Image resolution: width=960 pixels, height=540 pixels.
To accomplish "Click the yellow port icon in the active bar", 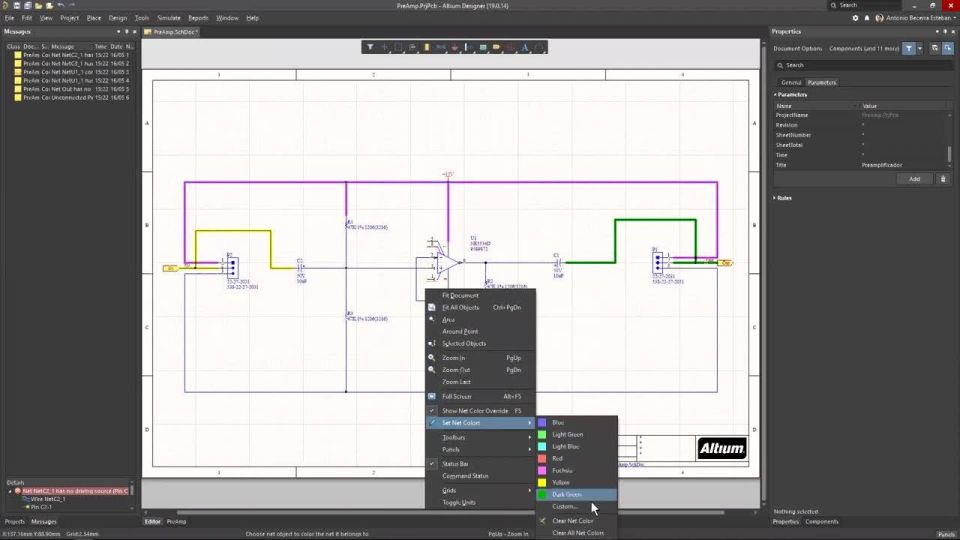I will [497, 47].
